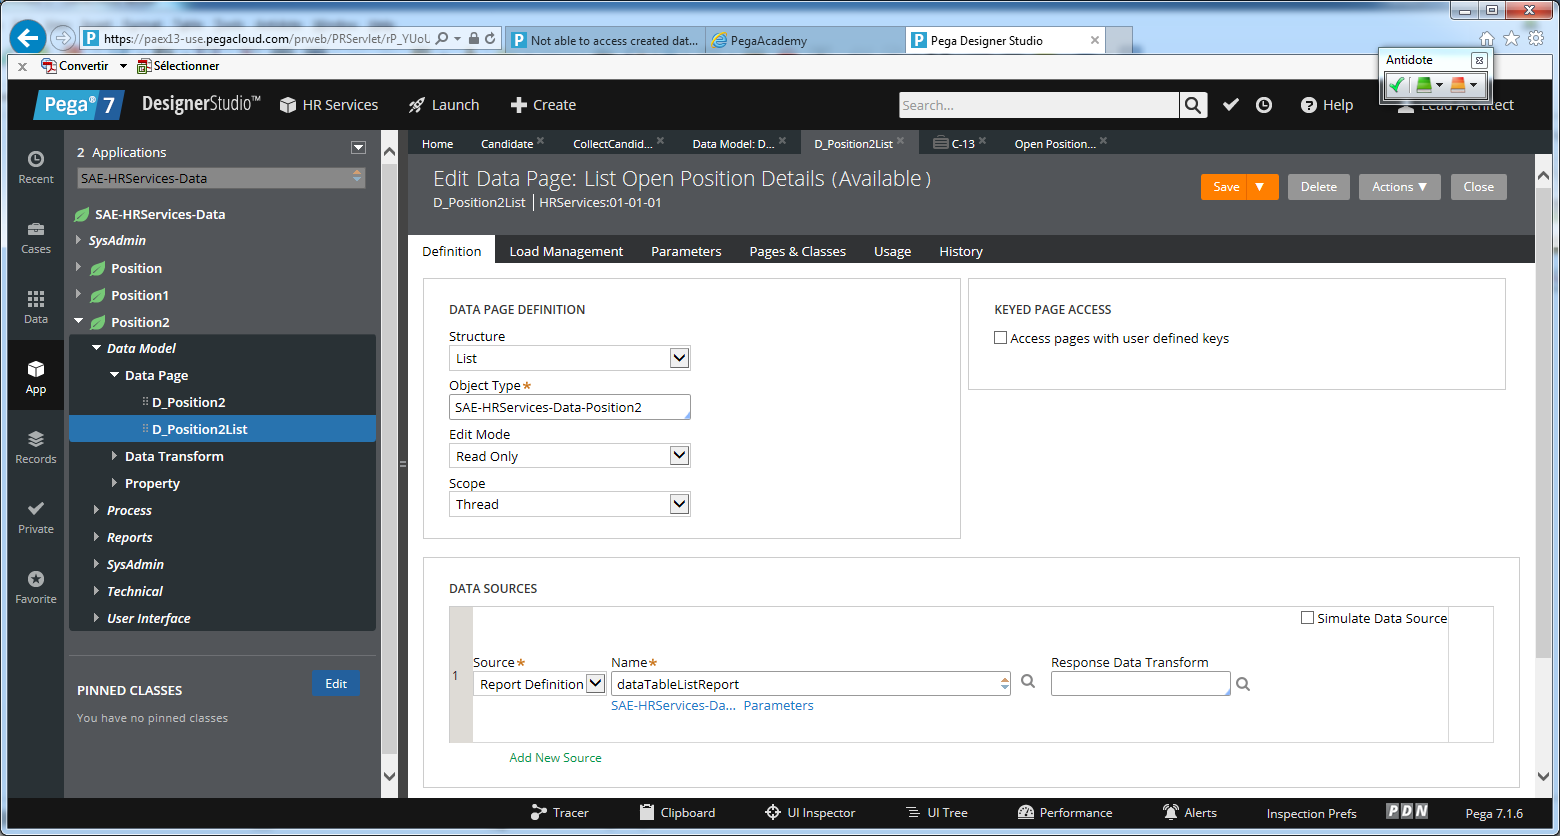Open Parameters link under report name
The height and width of the screenshot is (836, 1560).
pyautogui.click(x=778, y=705)
